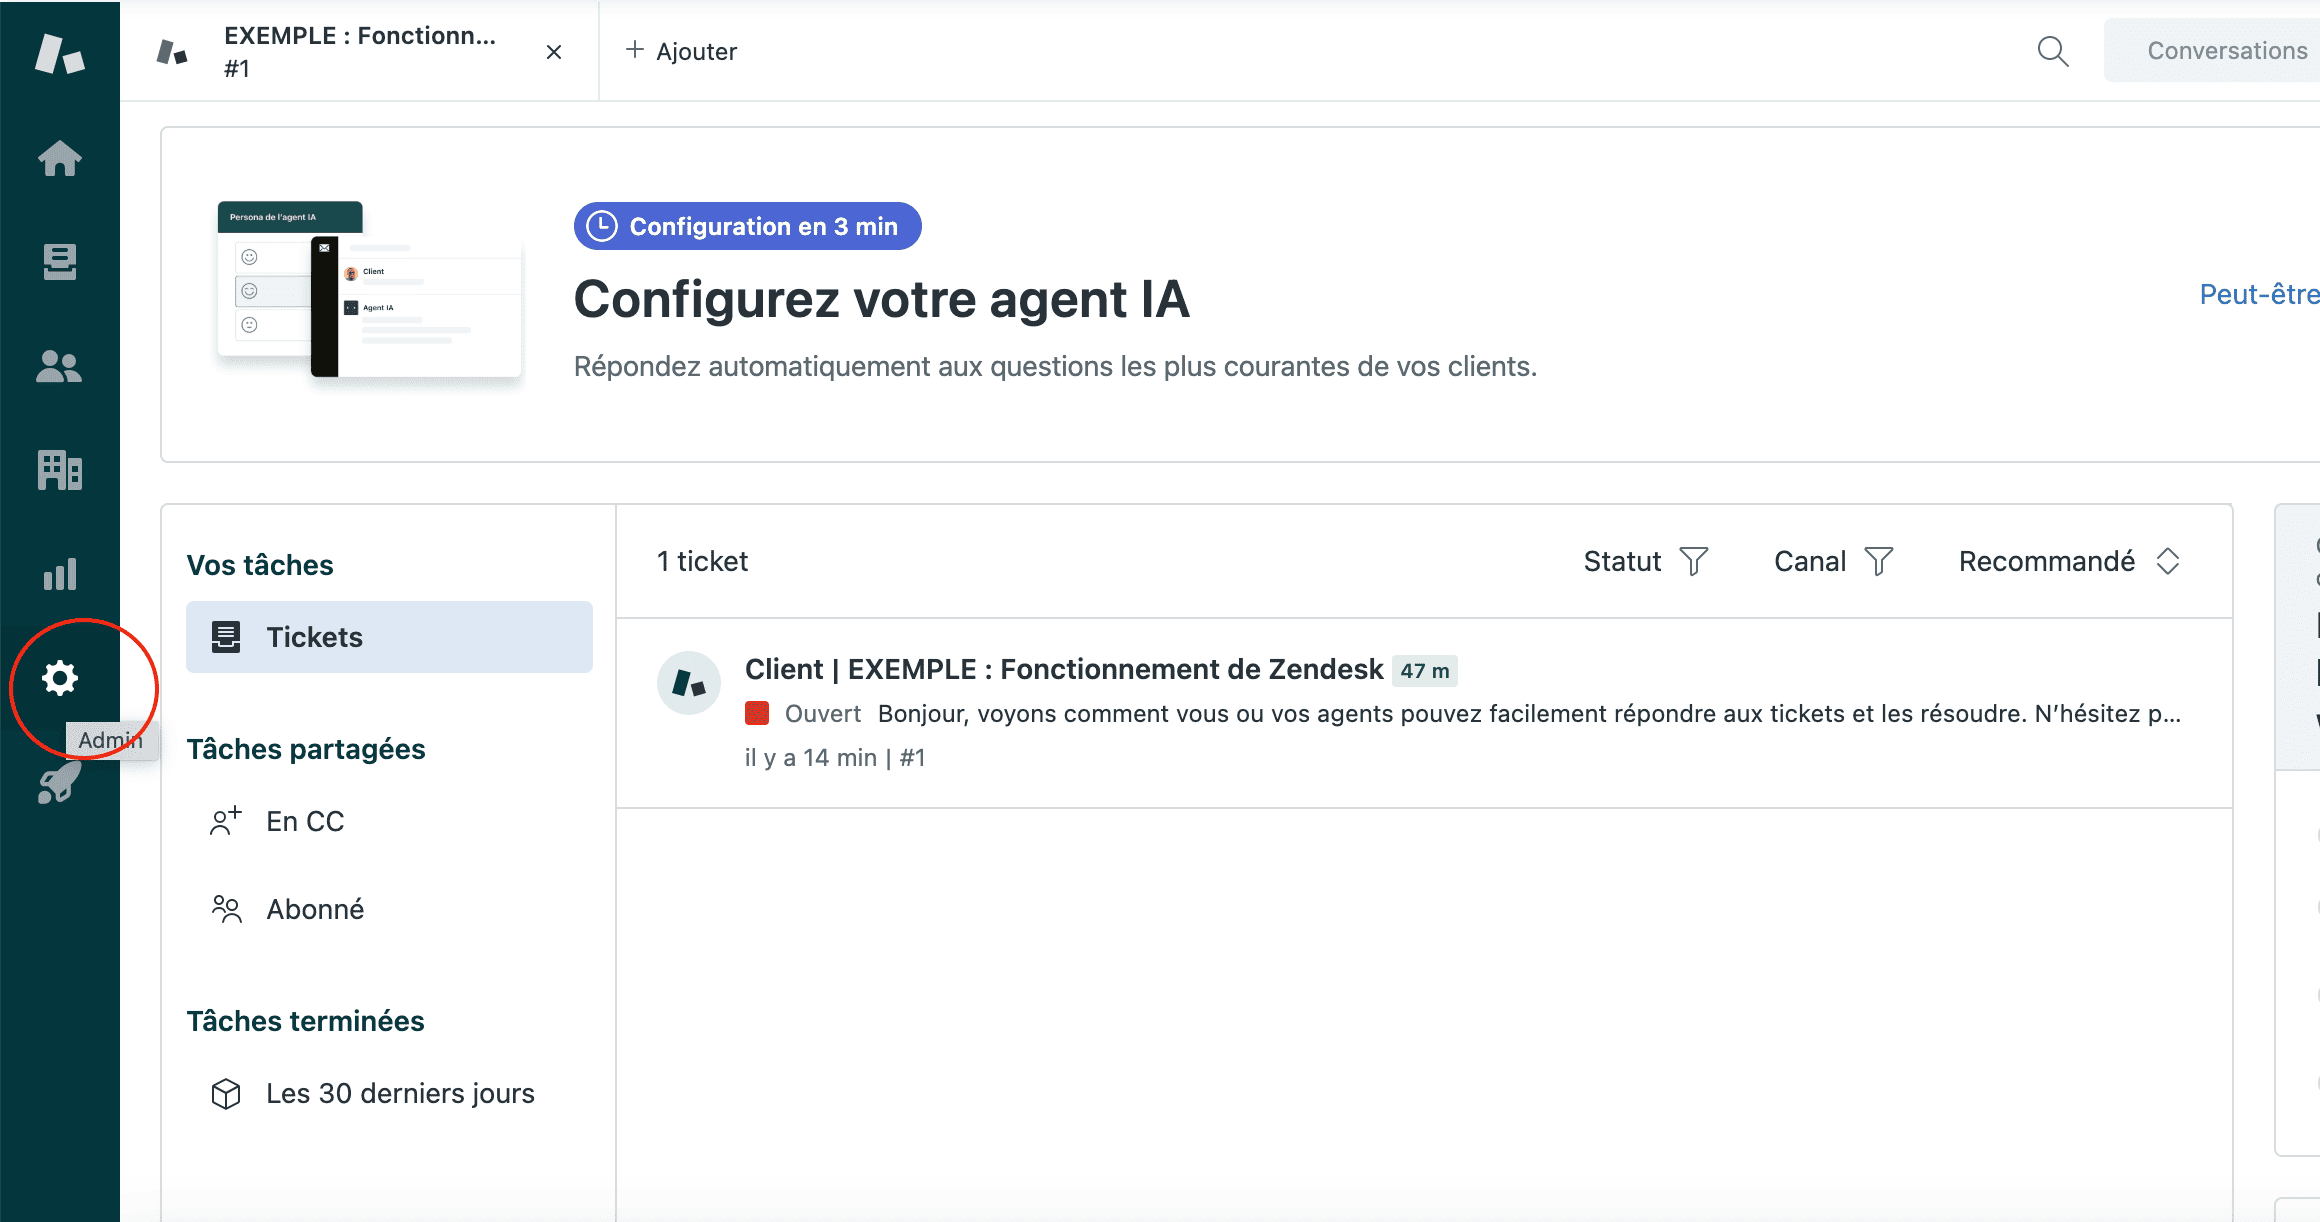This screenshot has height=1222, width=2320.
Task: Open the Views tickets icon in sidebar
Action: pos(59,262)
